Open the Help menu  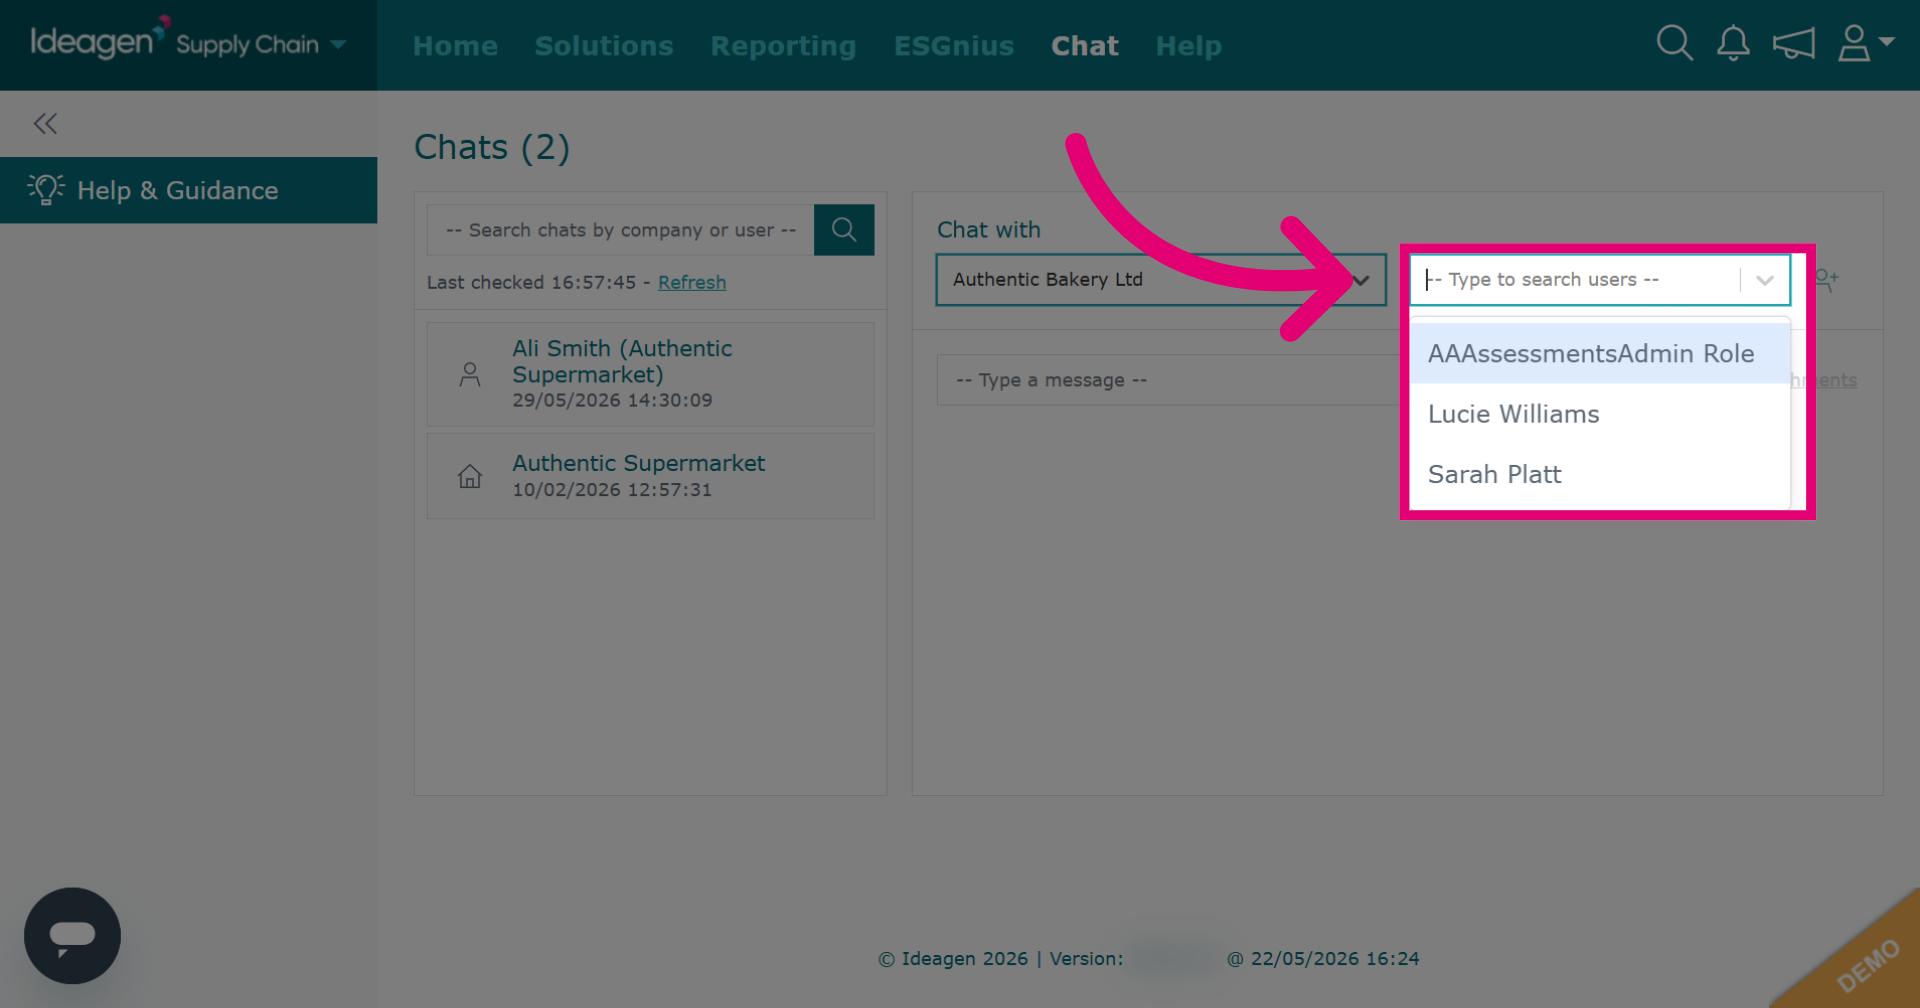(1189, 46)
